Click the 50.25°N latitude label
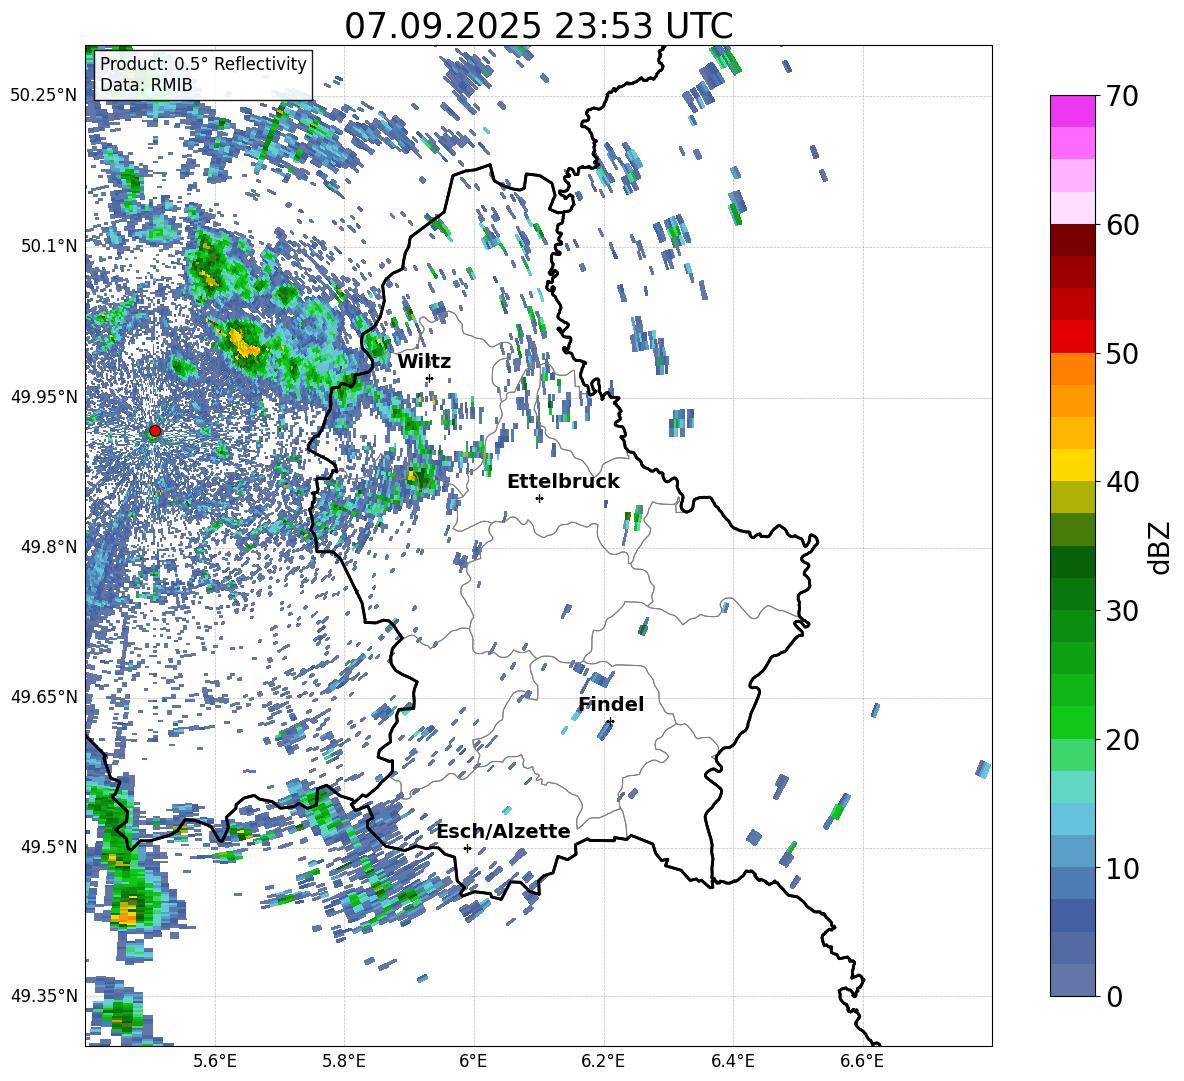Screen dimensions: 1184x1081 tap(44, 96)
